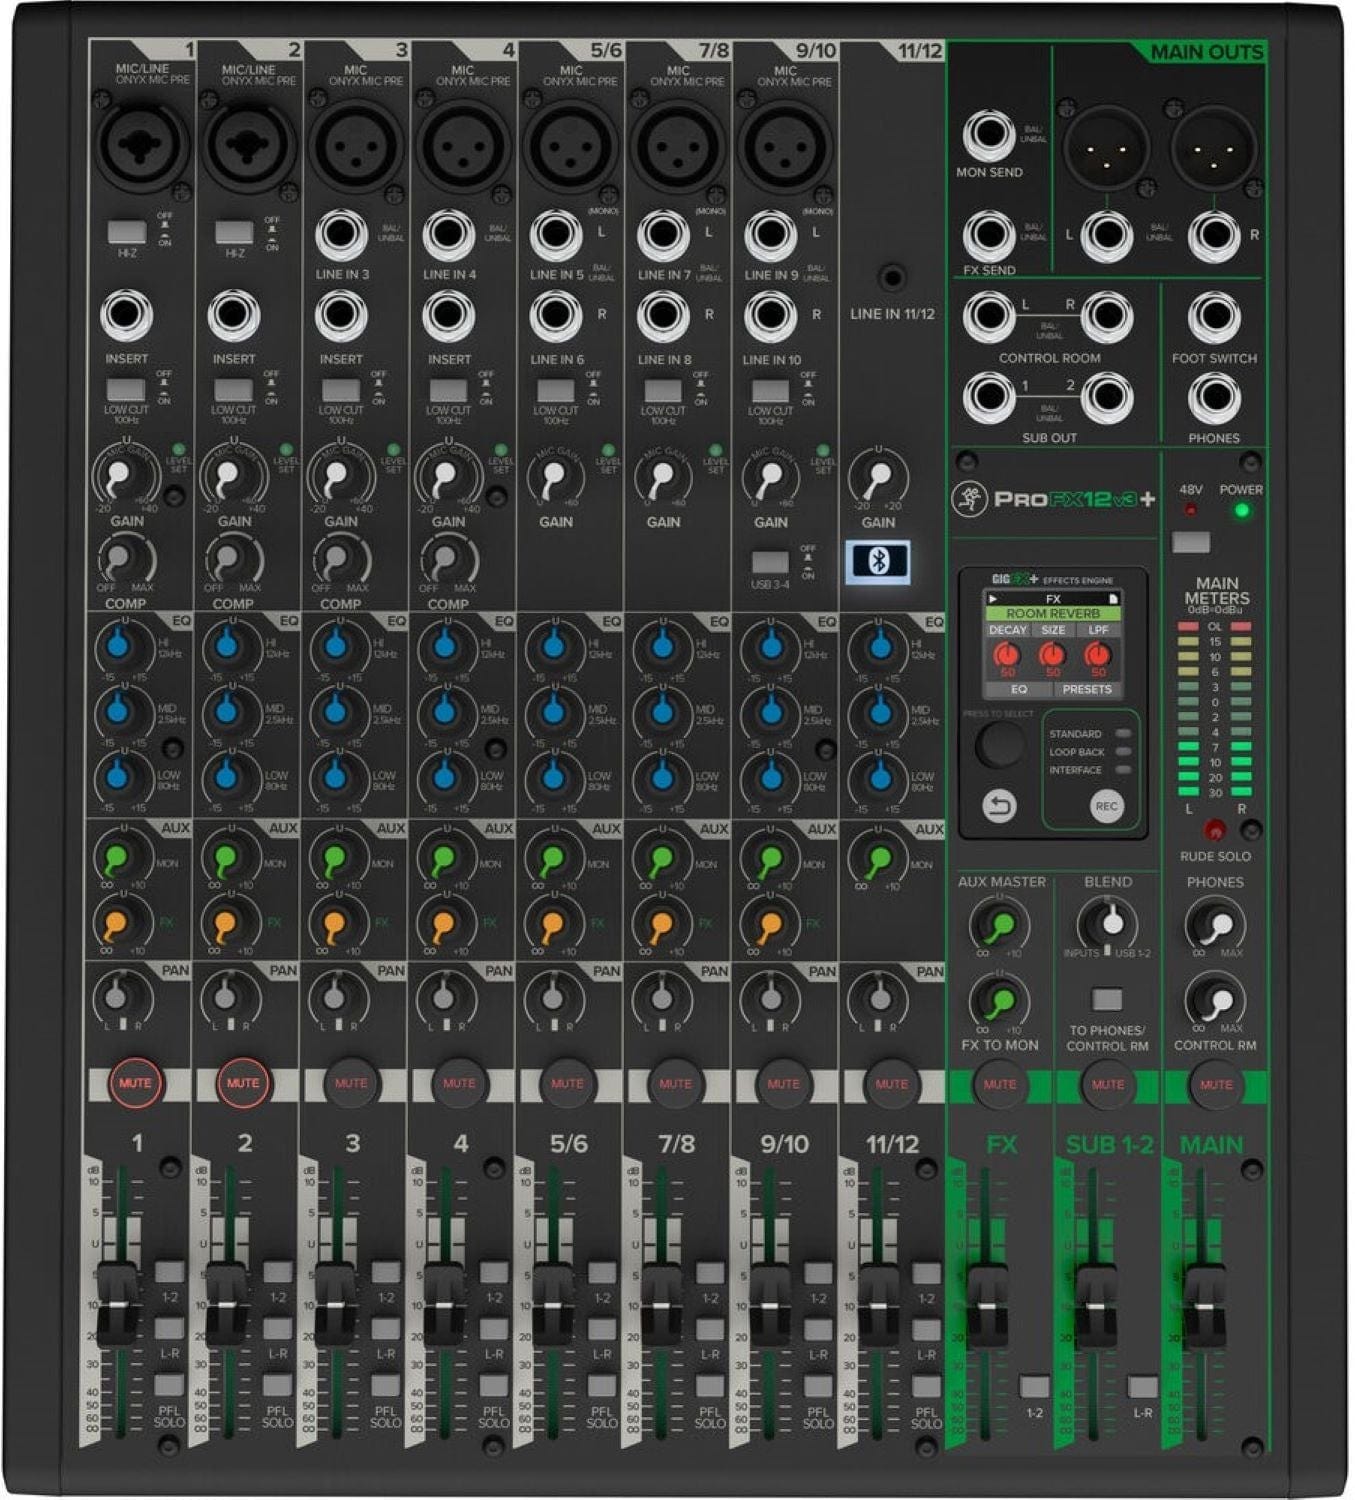Select the ROOM REVERB effect name bar
This screenshot has width=1355, height=1500.
click(x=1052, y=614)
